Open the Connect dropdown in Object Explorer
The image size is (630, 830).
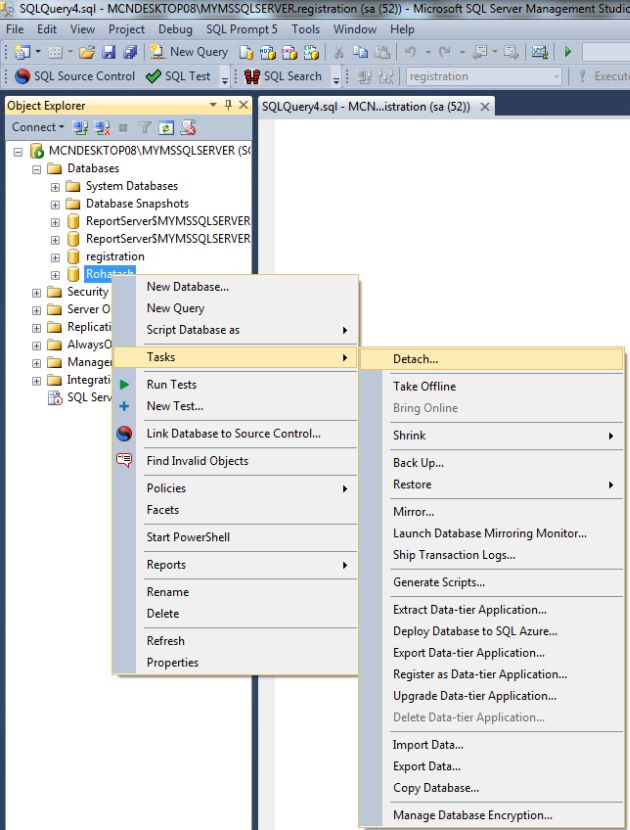coord(38,127)
